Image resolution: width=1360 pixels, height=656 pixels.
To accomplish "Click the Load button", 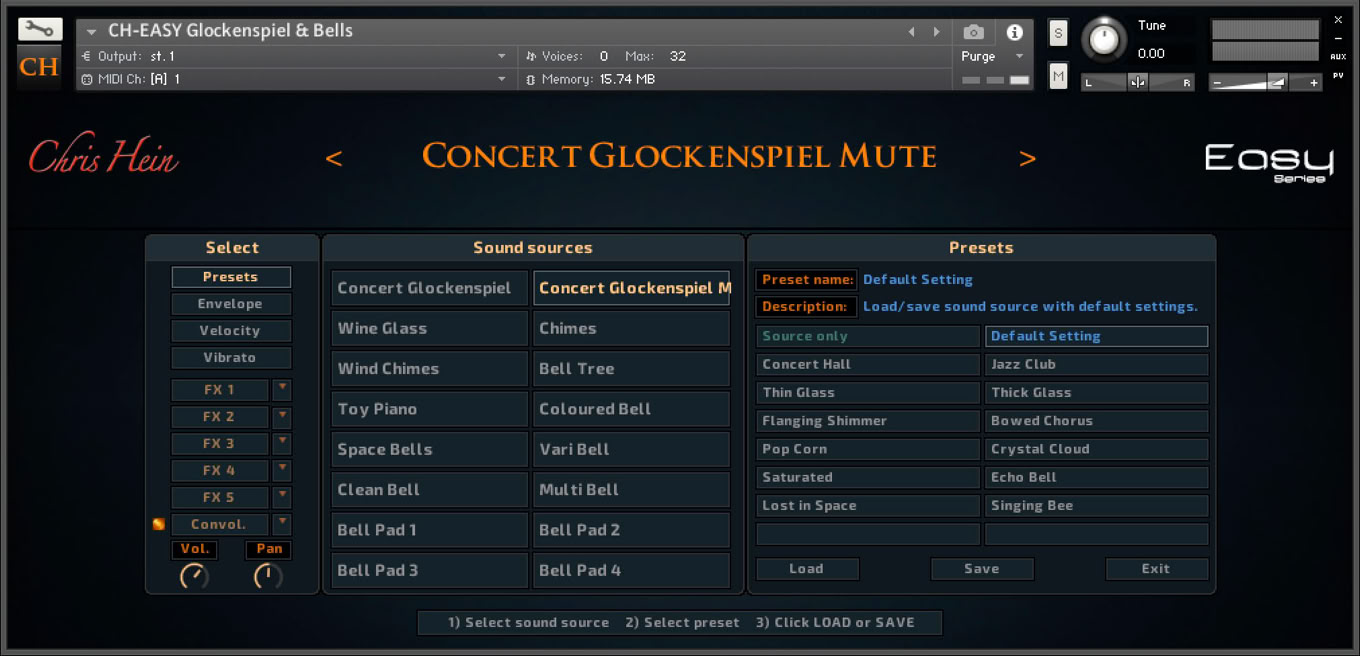I will pyautogui.click(x=807, y=569).
